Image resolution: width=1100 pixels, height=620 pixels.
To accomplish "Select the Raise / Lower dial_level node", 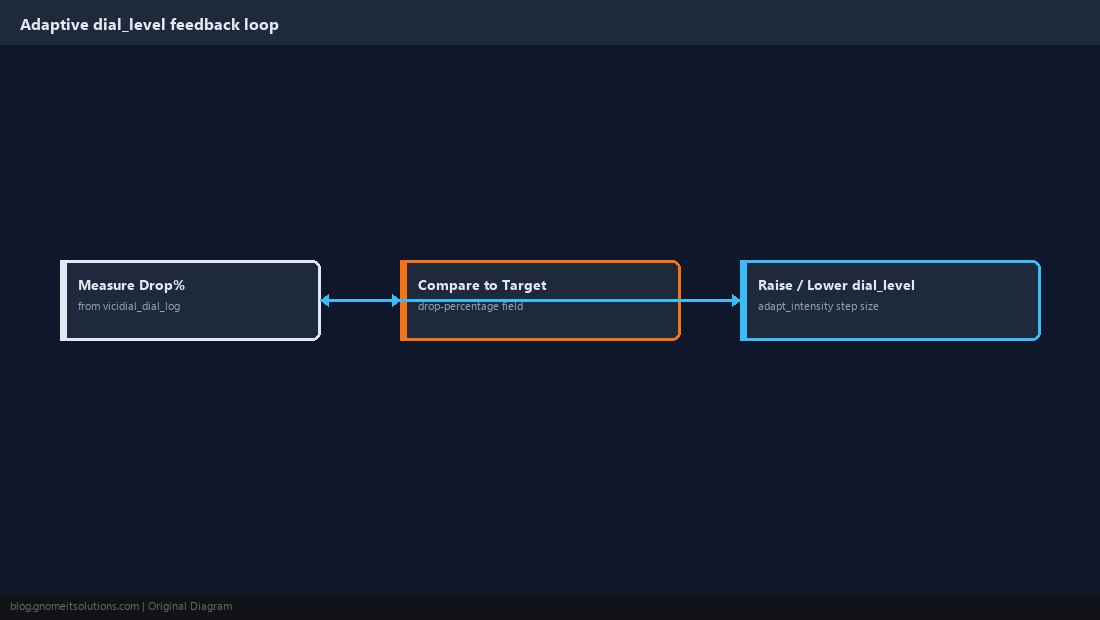I will [x=890, y=300].
